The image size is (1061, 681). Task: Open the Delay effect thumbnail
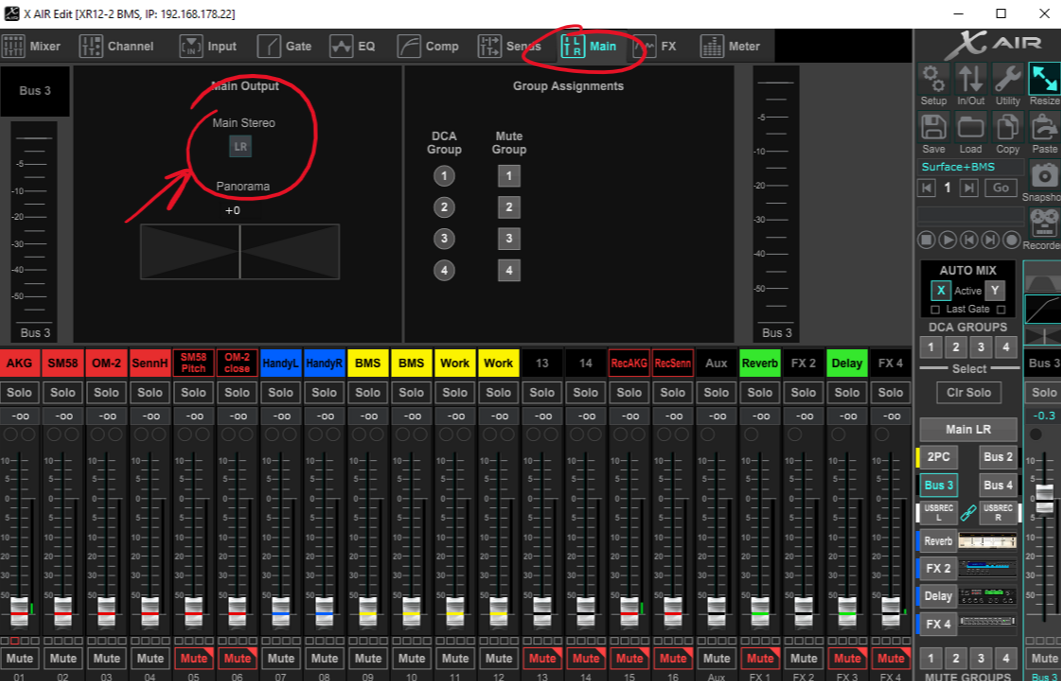coord(988,596)
